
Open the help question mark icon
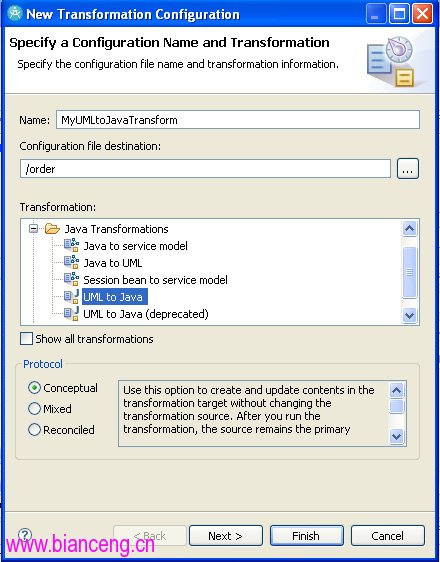(x=25, y=535)
